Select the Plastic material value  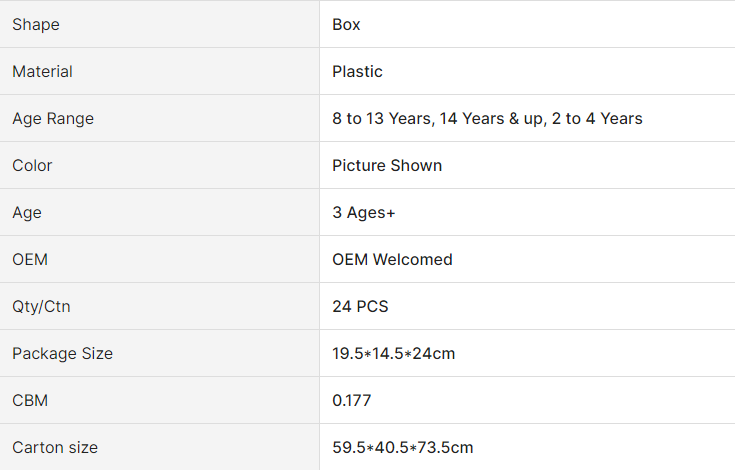click(357, 71)
